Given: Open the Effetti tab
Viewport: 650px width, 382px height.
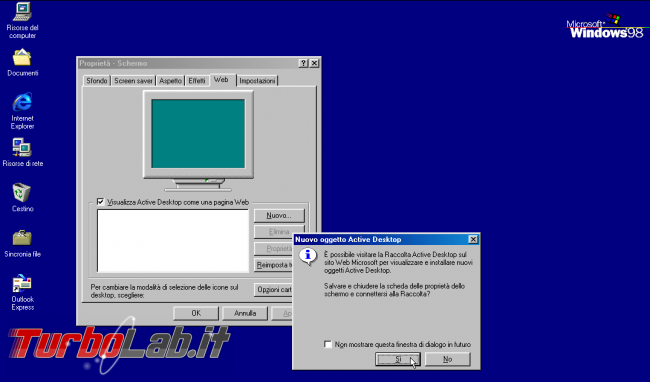Looking at the screenshot, I should click(x=197, y=81).
